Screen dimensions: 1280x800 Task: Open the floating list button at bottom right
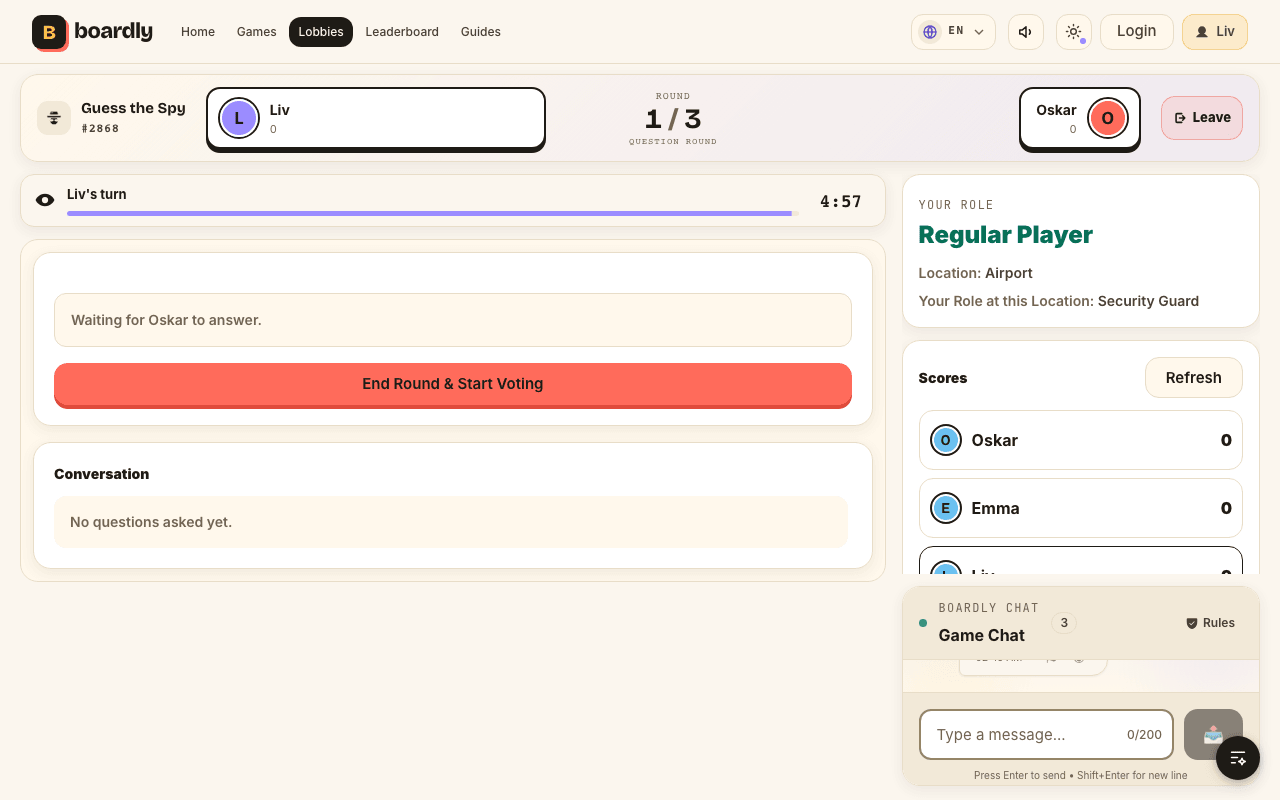(1238, 758)
